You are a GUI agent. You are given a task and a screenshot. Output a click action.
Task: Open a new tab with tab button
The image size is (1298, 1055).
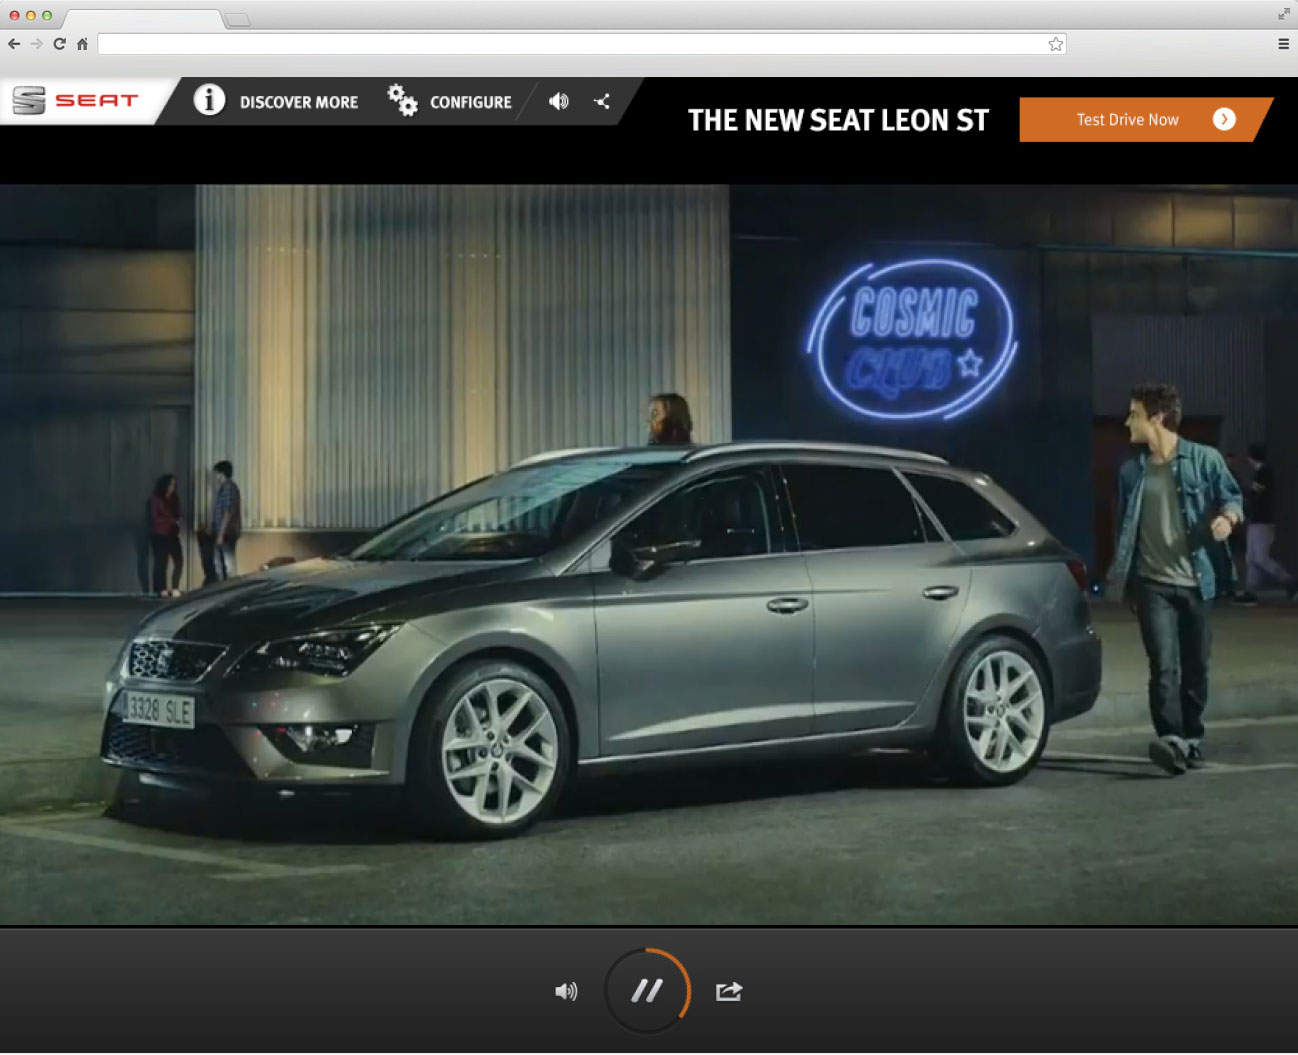pyautogui.click(x=237, y=20)
